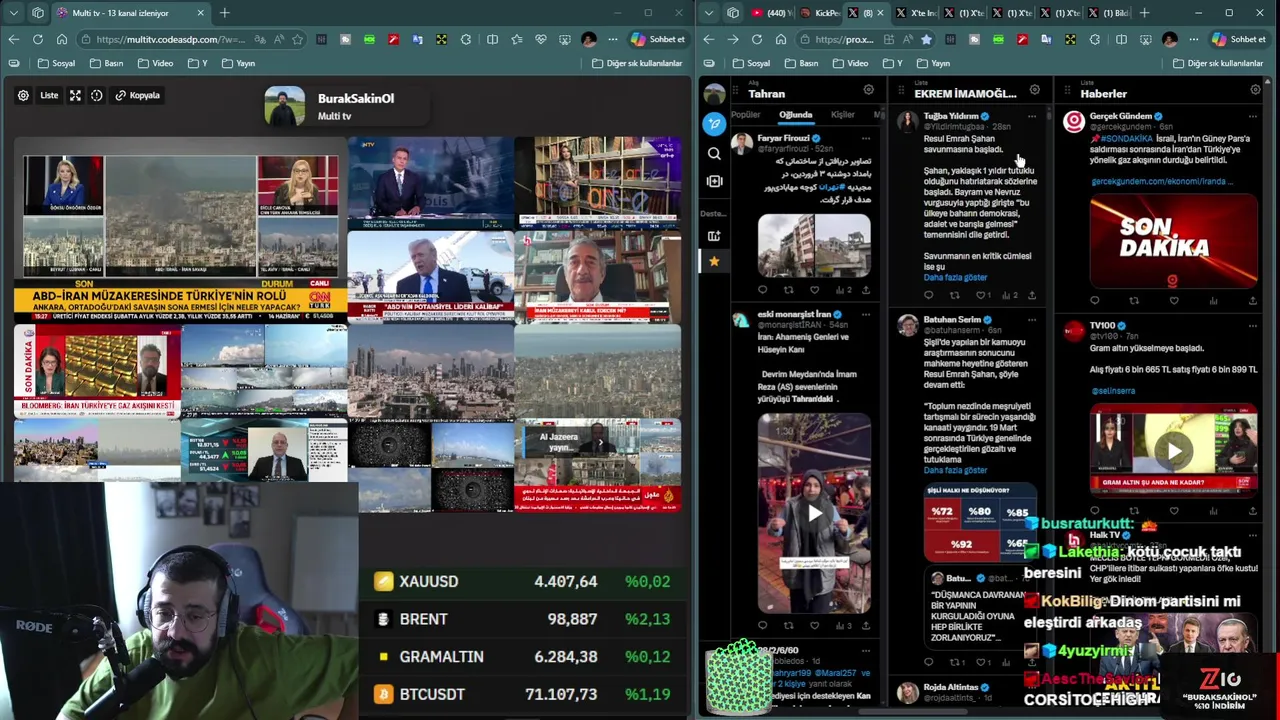Switch to the (1) Bildi tab

1109,13
